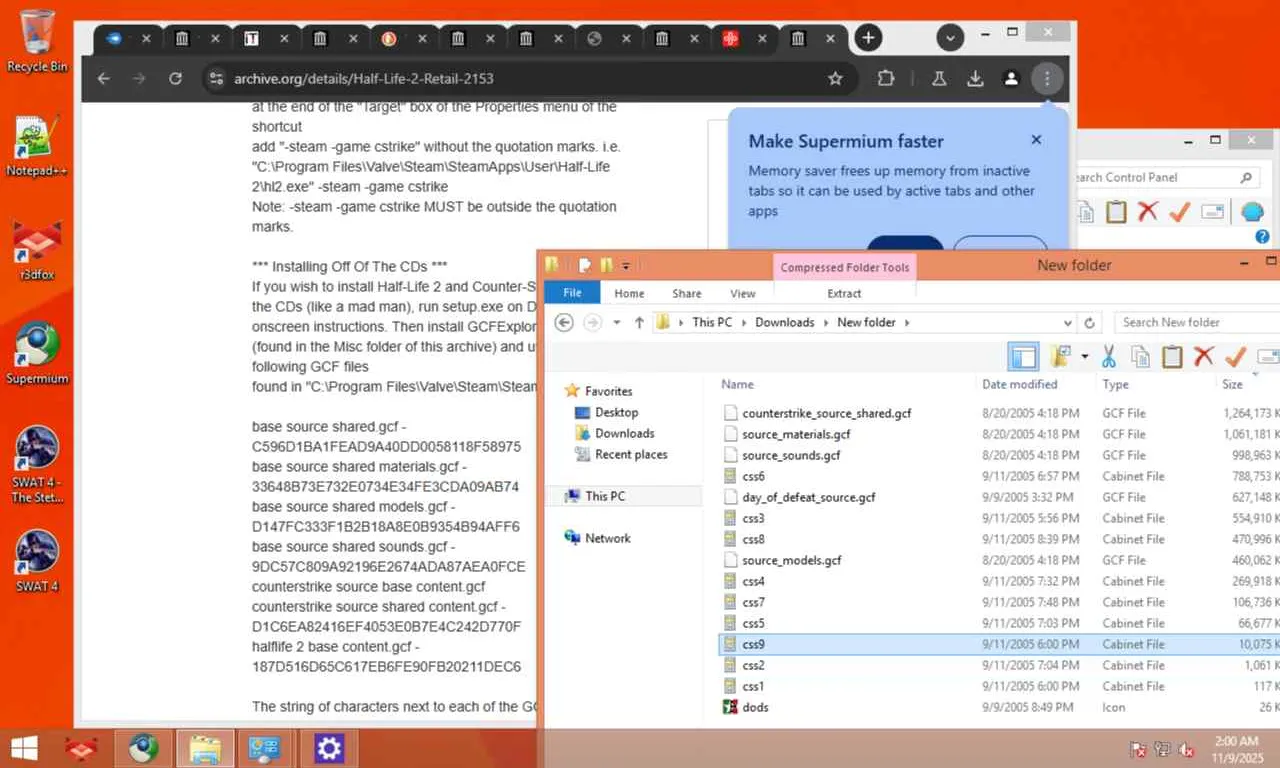Sort files by Date modified column
The width and height of the screenshot is (1280, 768).
point(1019,384)
